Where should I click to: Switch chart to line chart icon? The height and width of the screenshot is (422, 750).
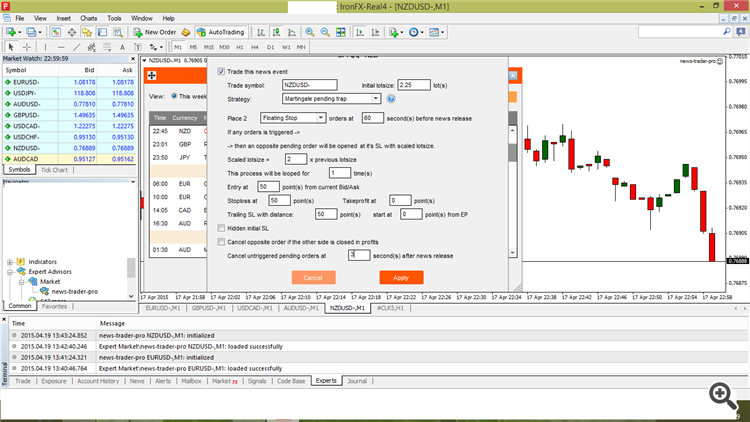pyautogui.click(x=291, y=32)
